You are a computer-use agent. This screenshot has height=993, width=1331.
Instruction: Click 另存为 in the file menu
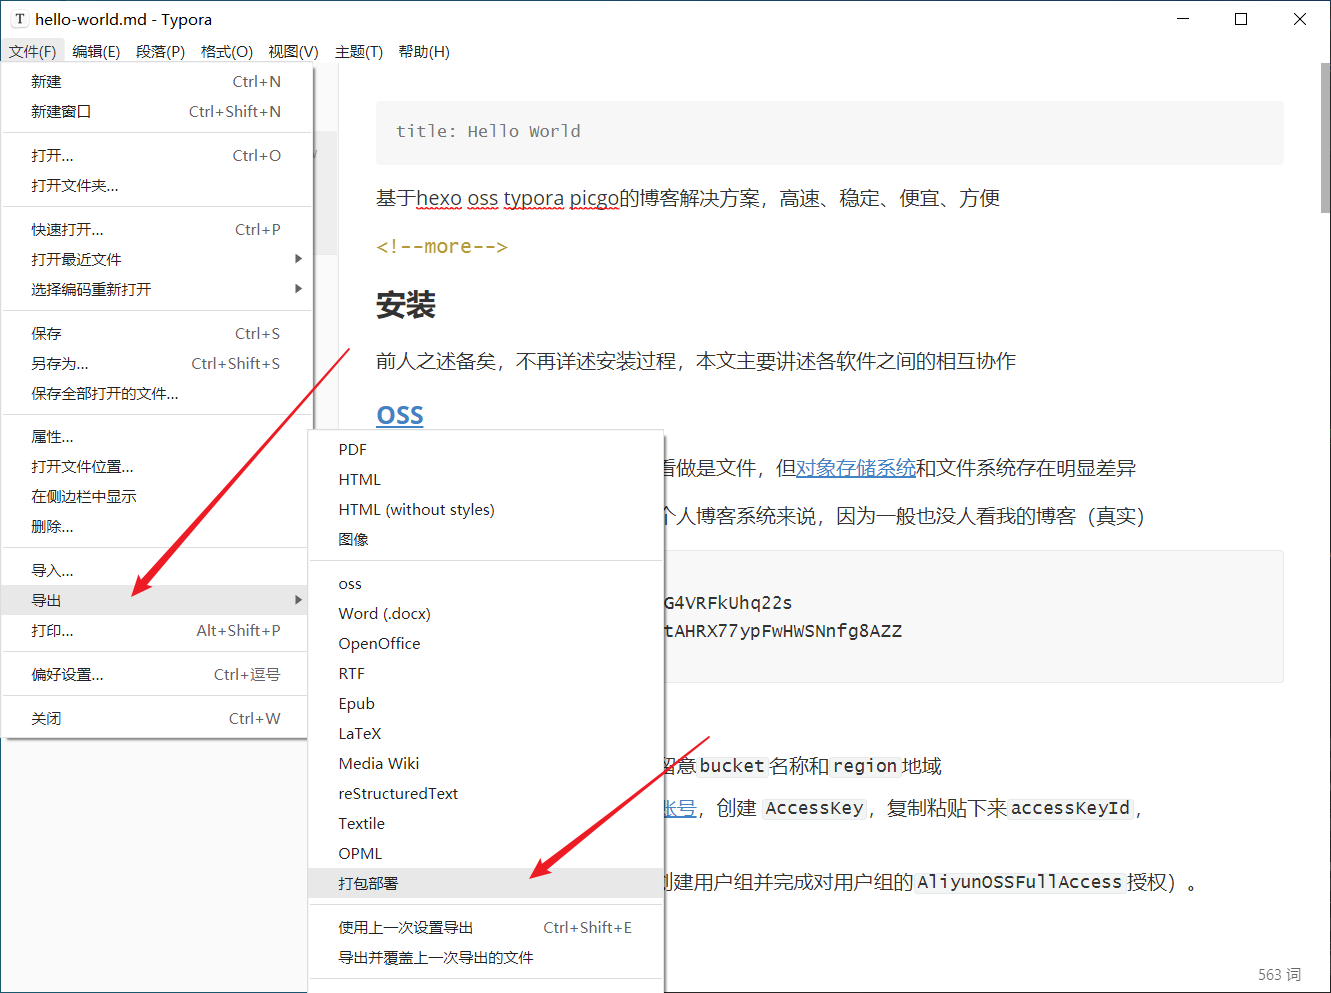[x=60, y=364]
